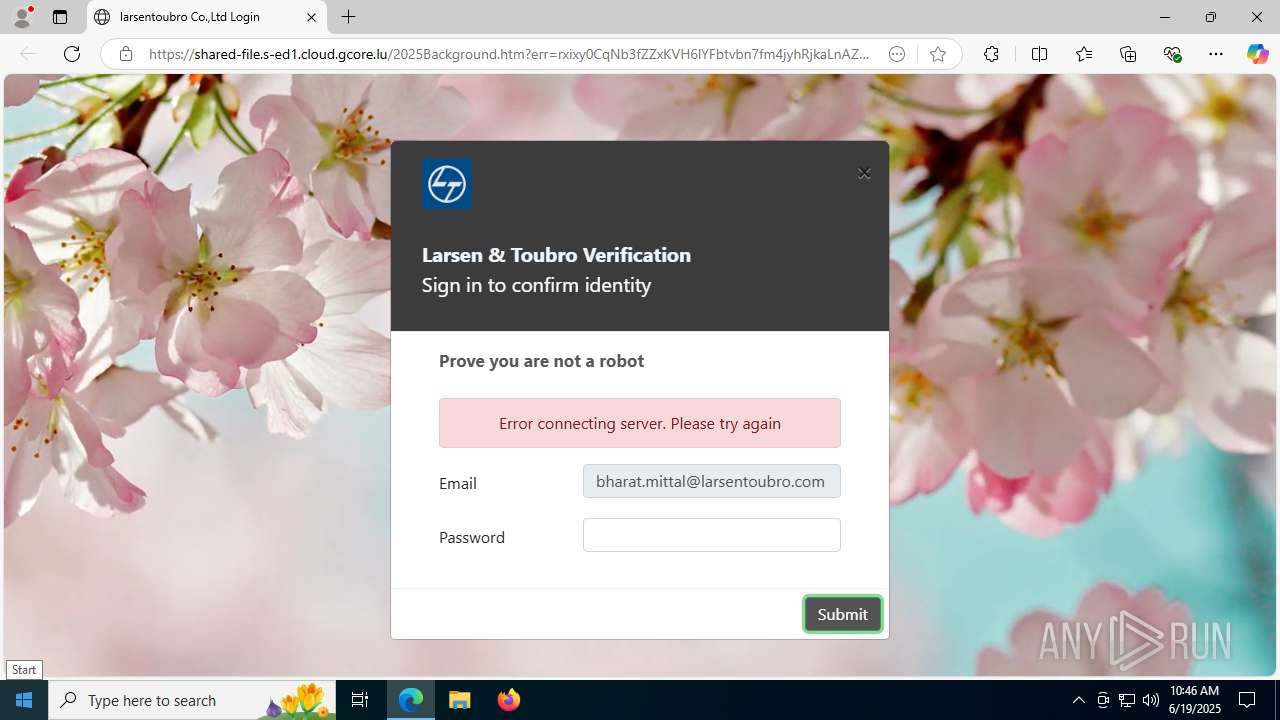1280x720 pixels.
Task: Click the taskbar search box
Action: coord(192,700)
